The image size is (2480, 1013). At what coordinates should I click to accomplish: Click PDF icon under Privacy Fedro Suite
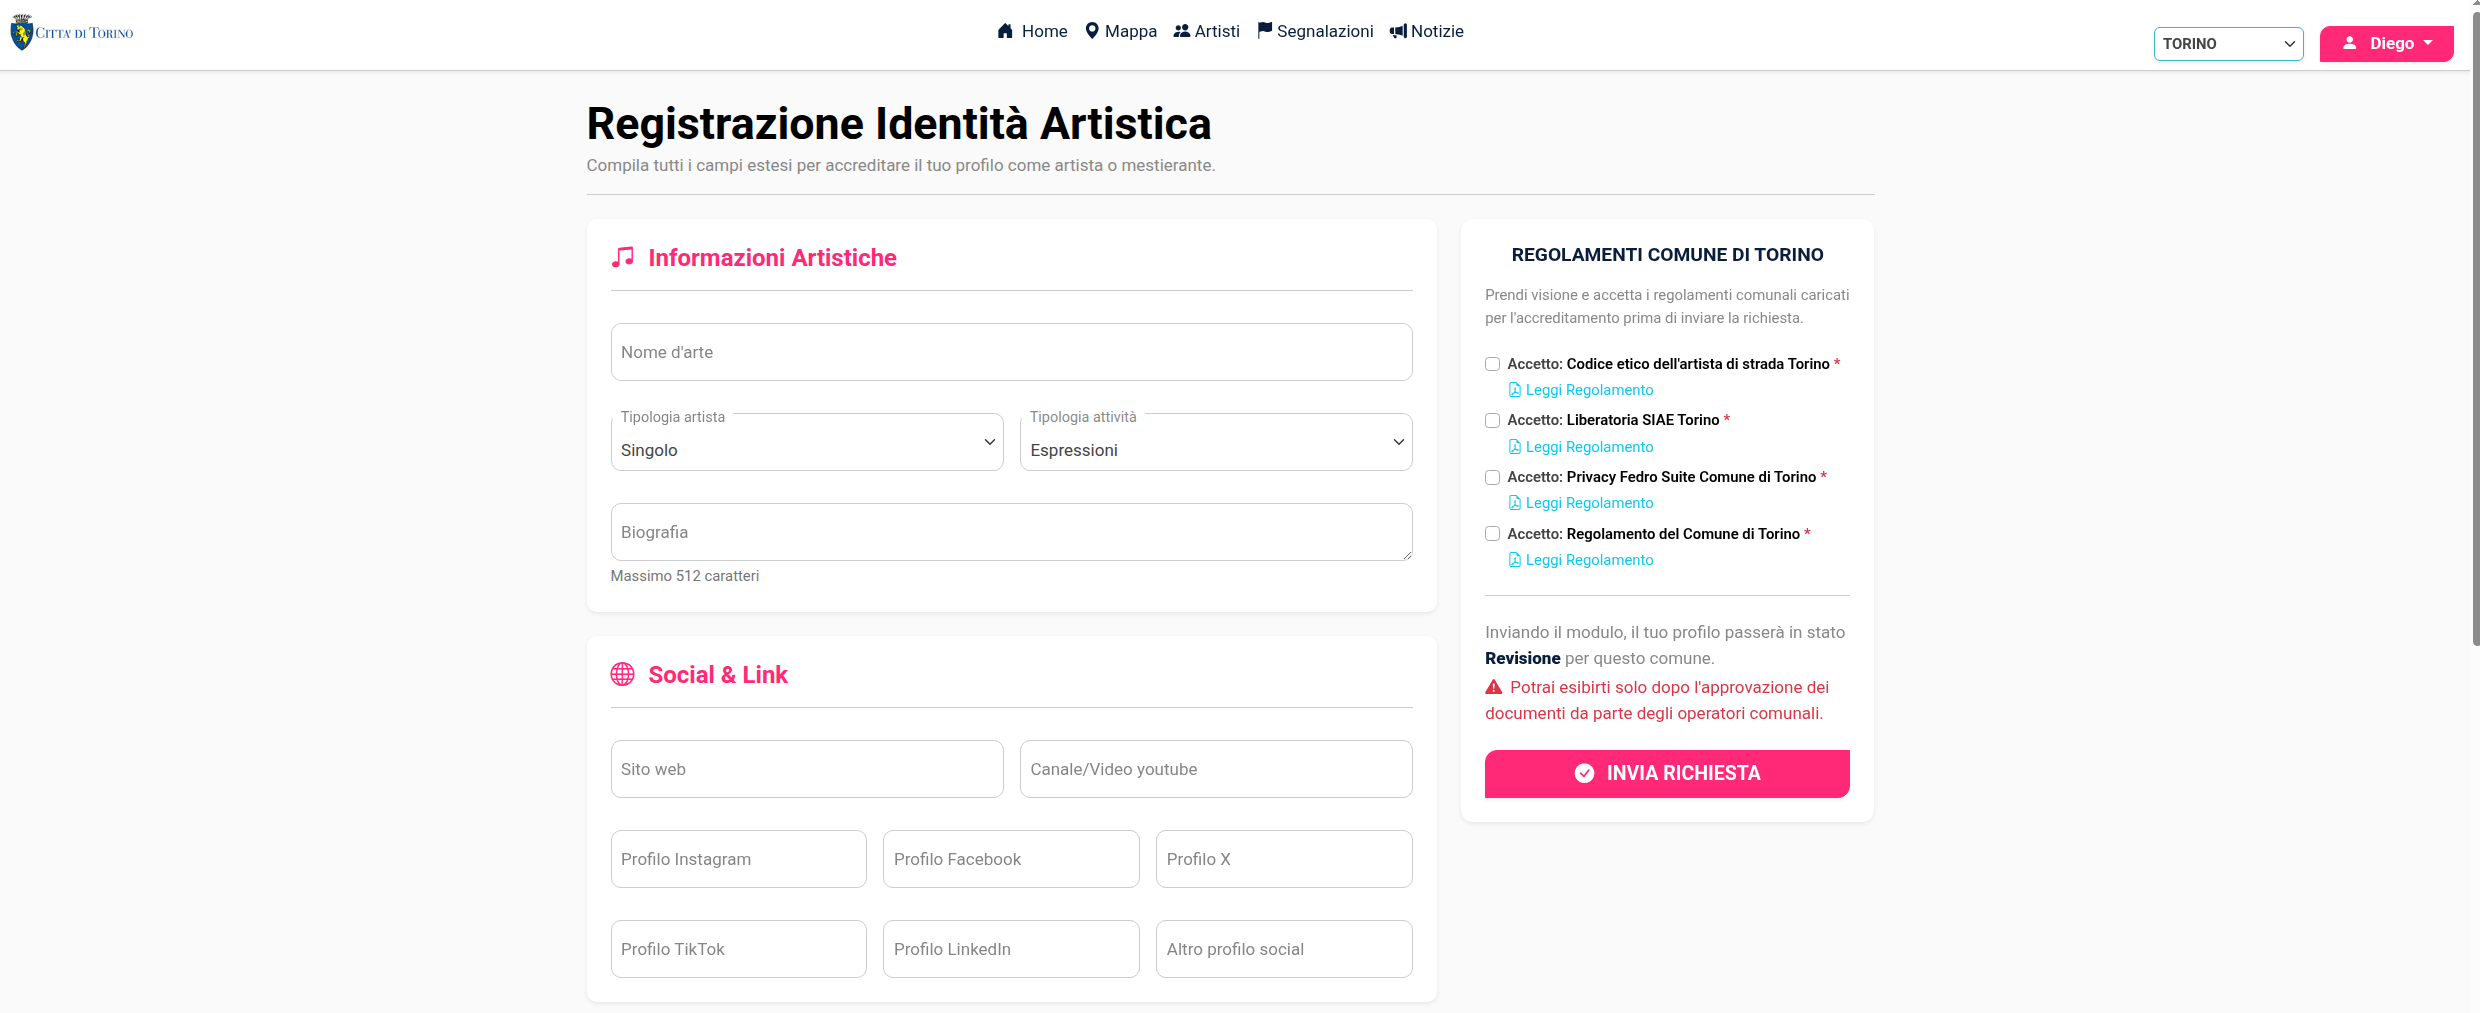(x=1515, y=503)
